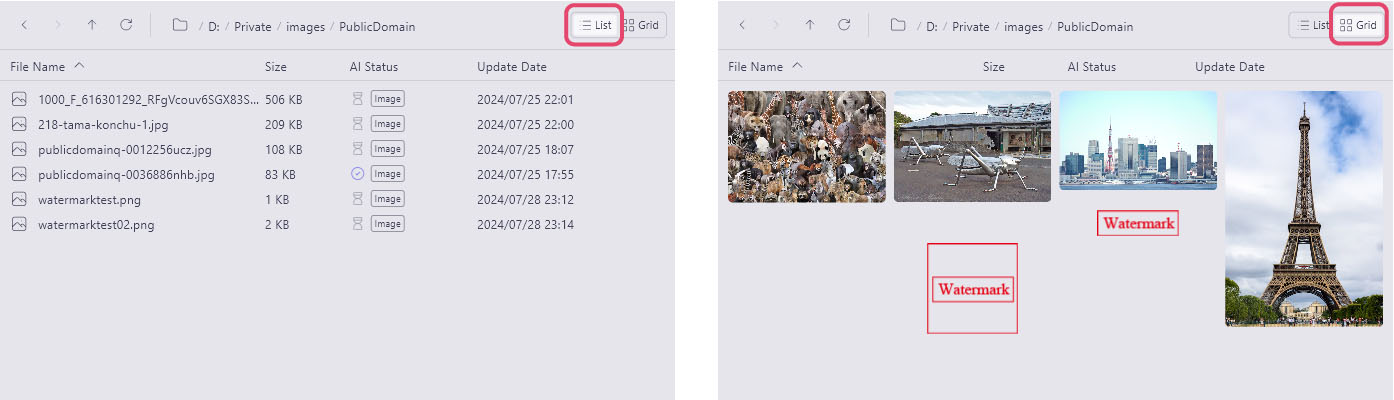Open D: breadcrumb in right window
Screen dimensions: 1394x400
[x=932, y=26]
